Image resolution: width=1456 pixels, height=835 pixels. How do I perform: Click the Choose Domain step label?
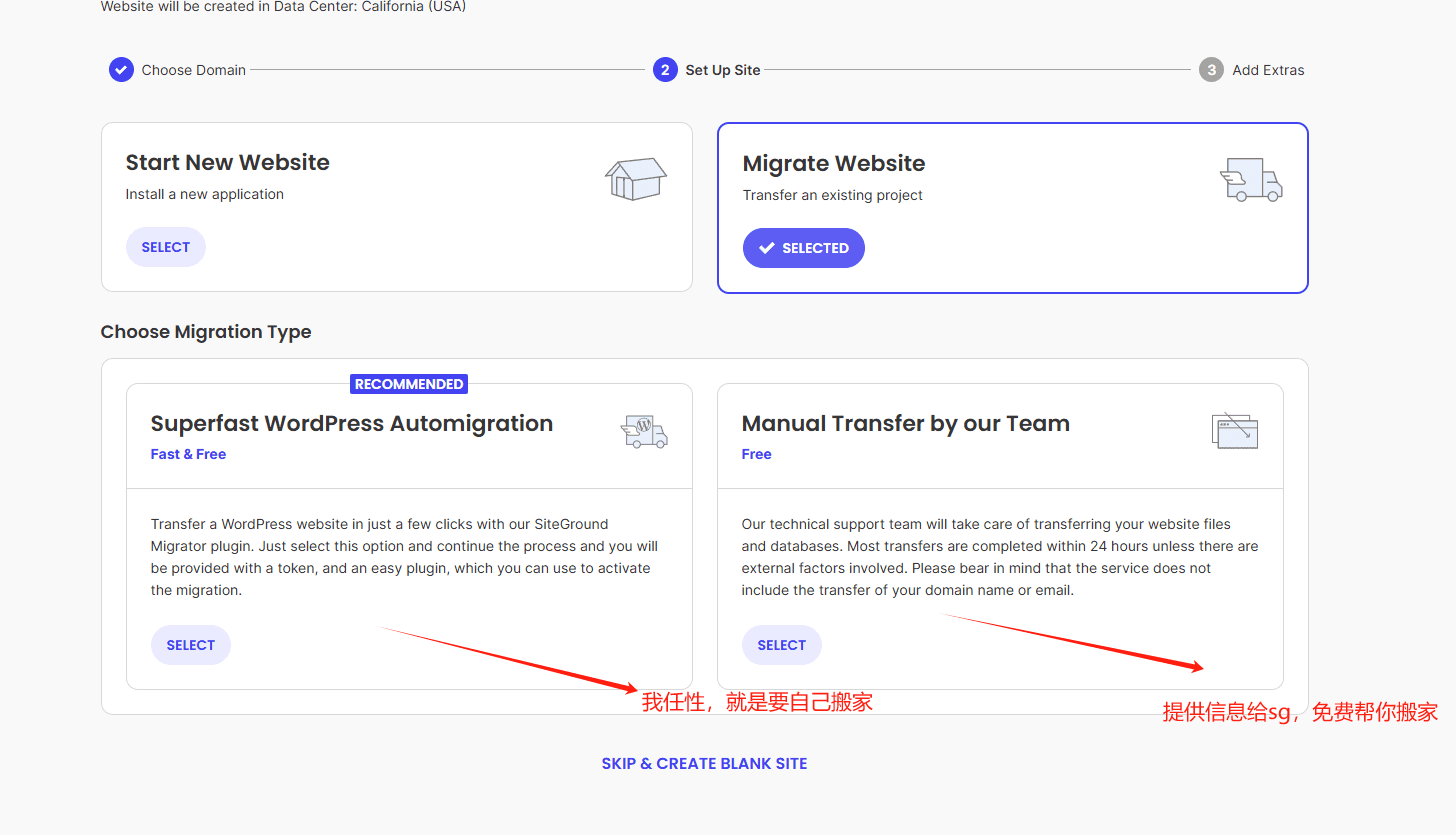194,70
